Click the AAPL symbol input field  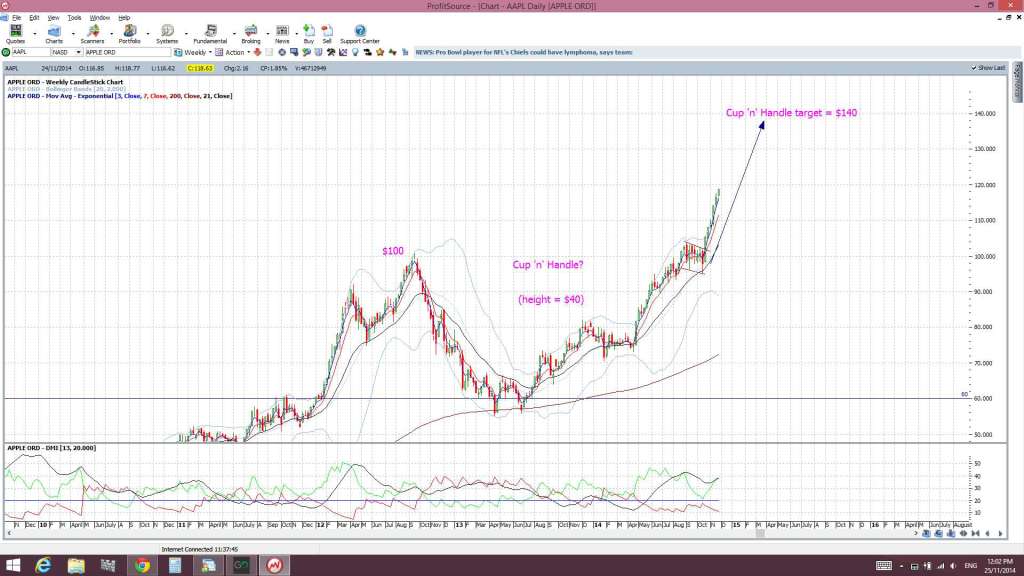pos(31,52)
